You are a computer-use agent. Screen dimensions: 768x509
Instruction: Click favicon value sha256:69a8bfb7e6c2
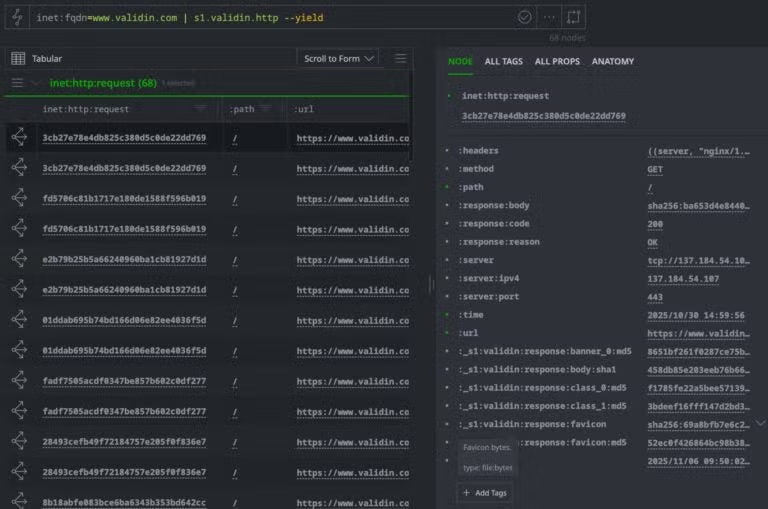[698, 425]
